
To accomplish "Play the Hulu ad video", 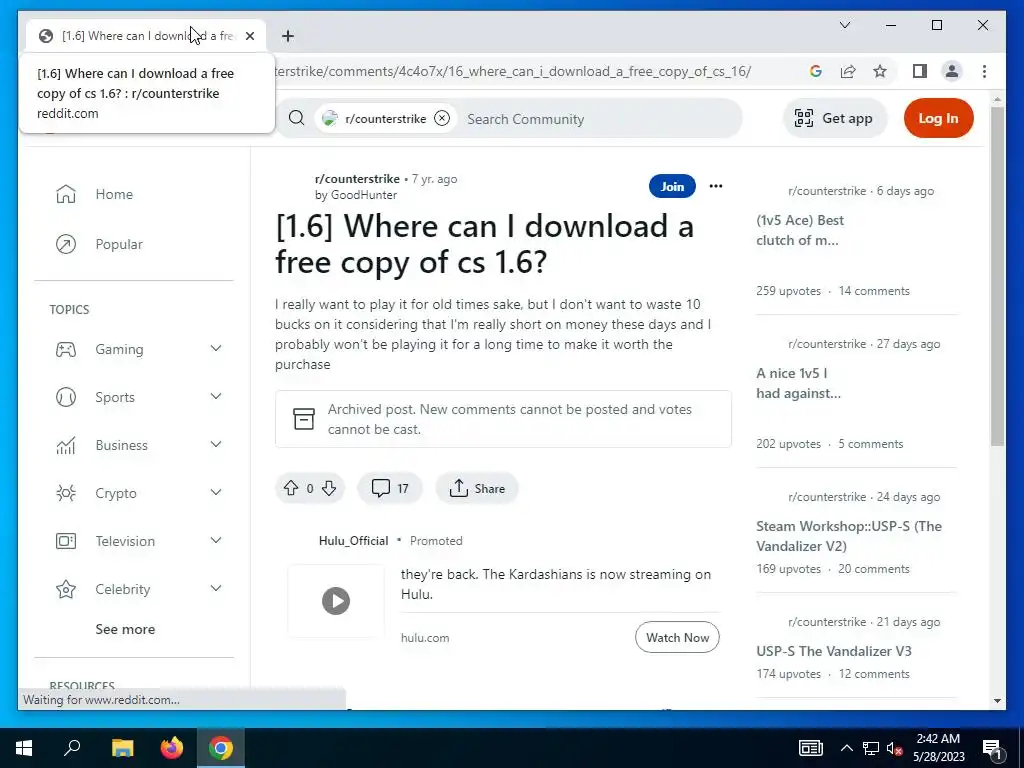I will 336,601.
